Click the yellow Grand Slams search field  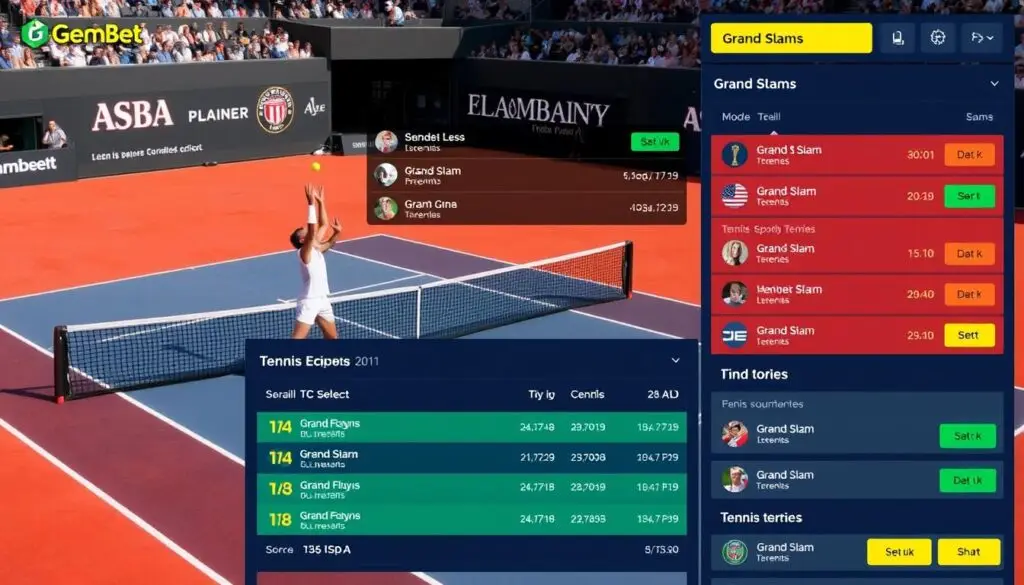790,38
